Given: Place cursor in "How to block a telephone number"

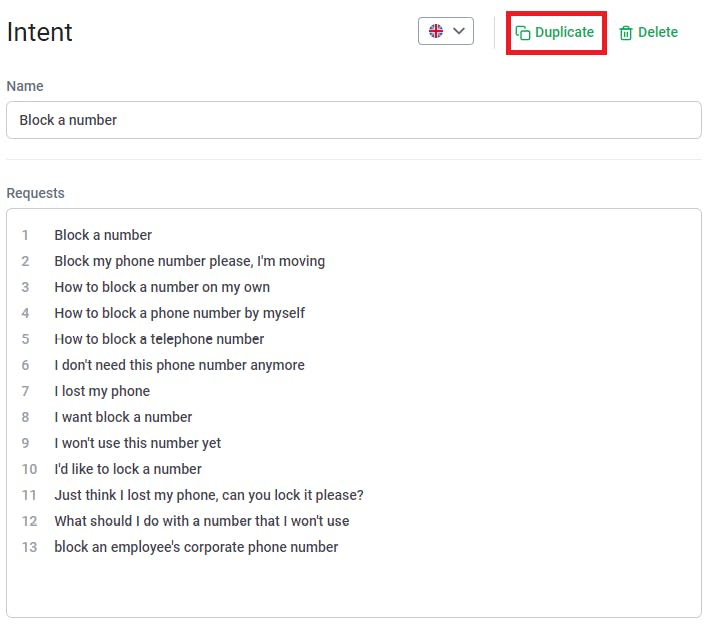Looking at the screenshot, I should coord(159,339).
